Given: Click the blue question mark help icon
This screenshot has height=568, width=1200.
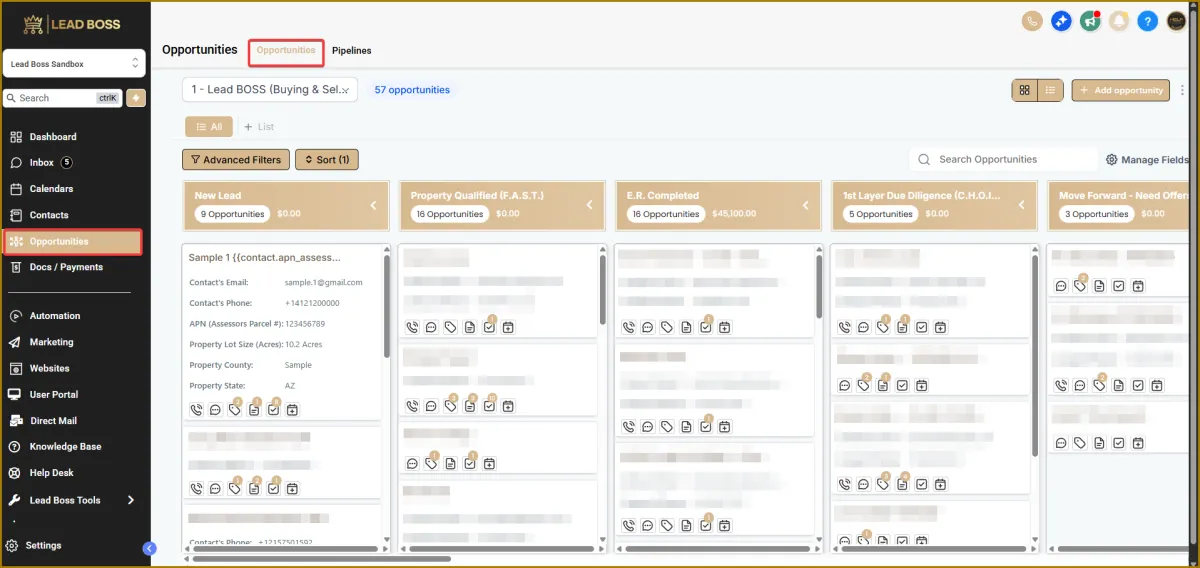Looking at the screenshot, I should [1148, 20].
